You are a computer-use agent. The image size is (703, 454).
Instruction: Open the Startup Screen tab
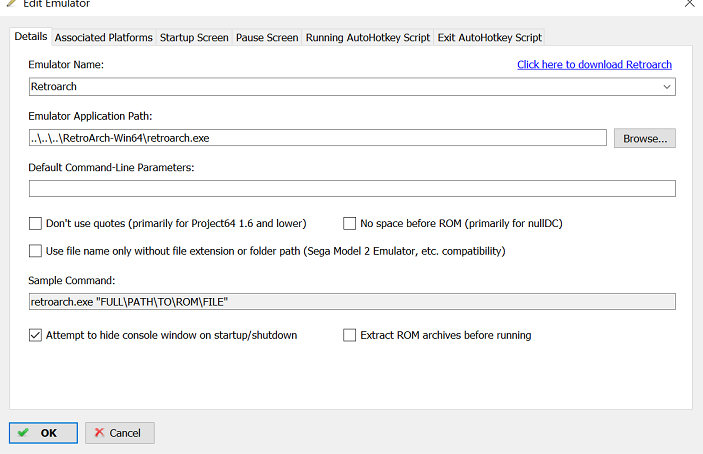point(194,38)
